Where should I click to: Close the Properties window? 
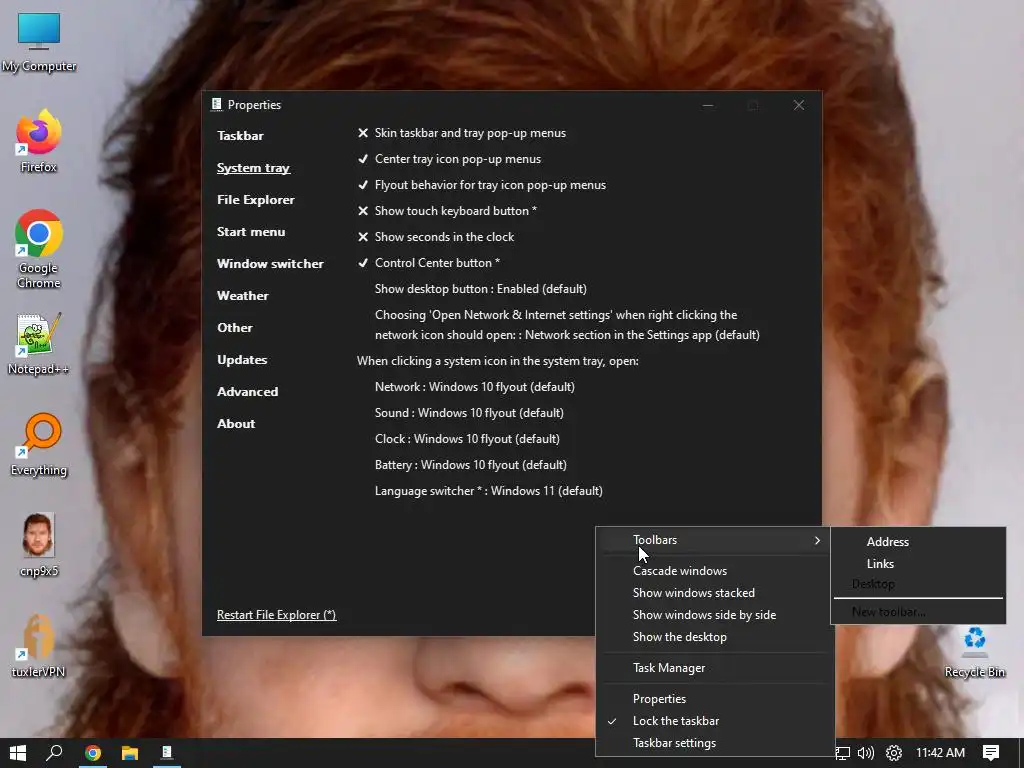(798, 105)
